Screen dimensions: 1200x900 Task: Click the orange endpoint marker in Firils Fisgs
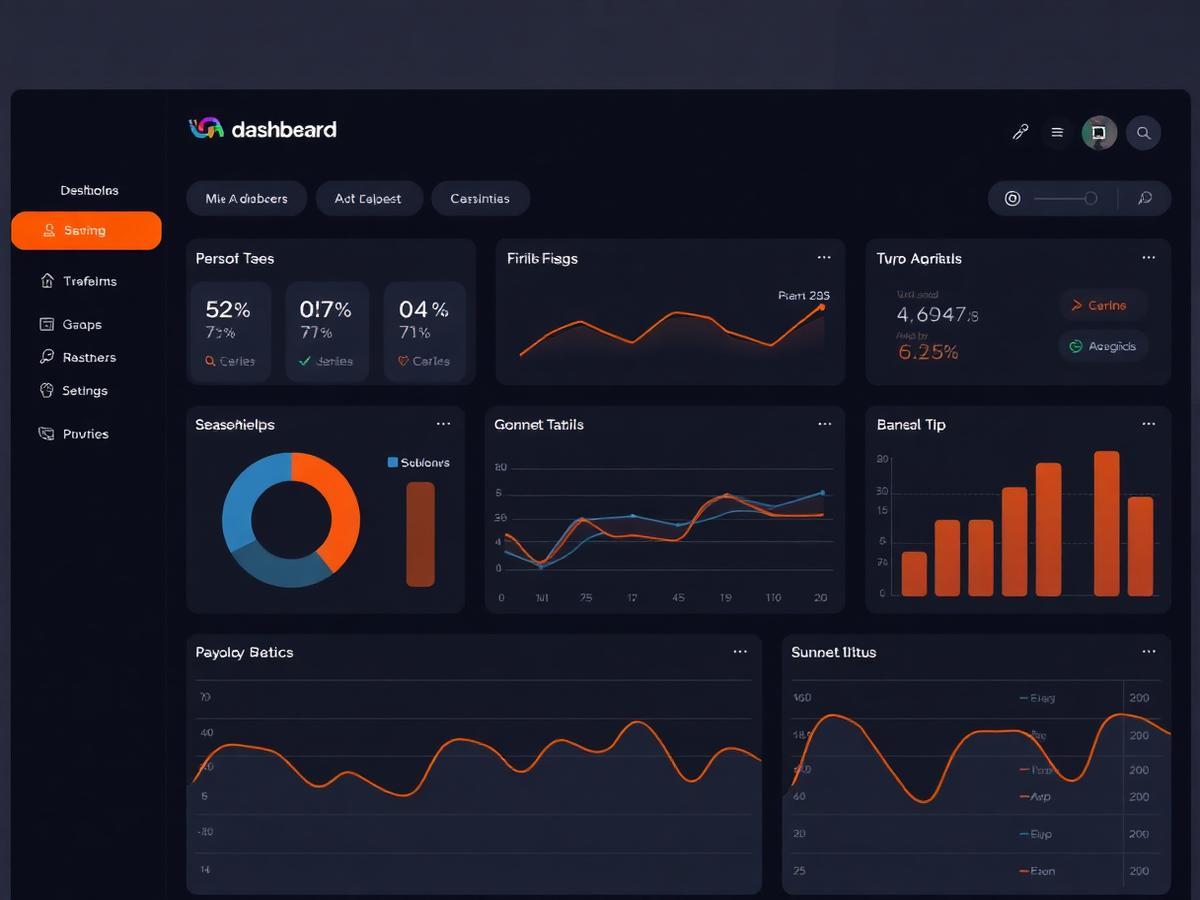pos(821,307)
